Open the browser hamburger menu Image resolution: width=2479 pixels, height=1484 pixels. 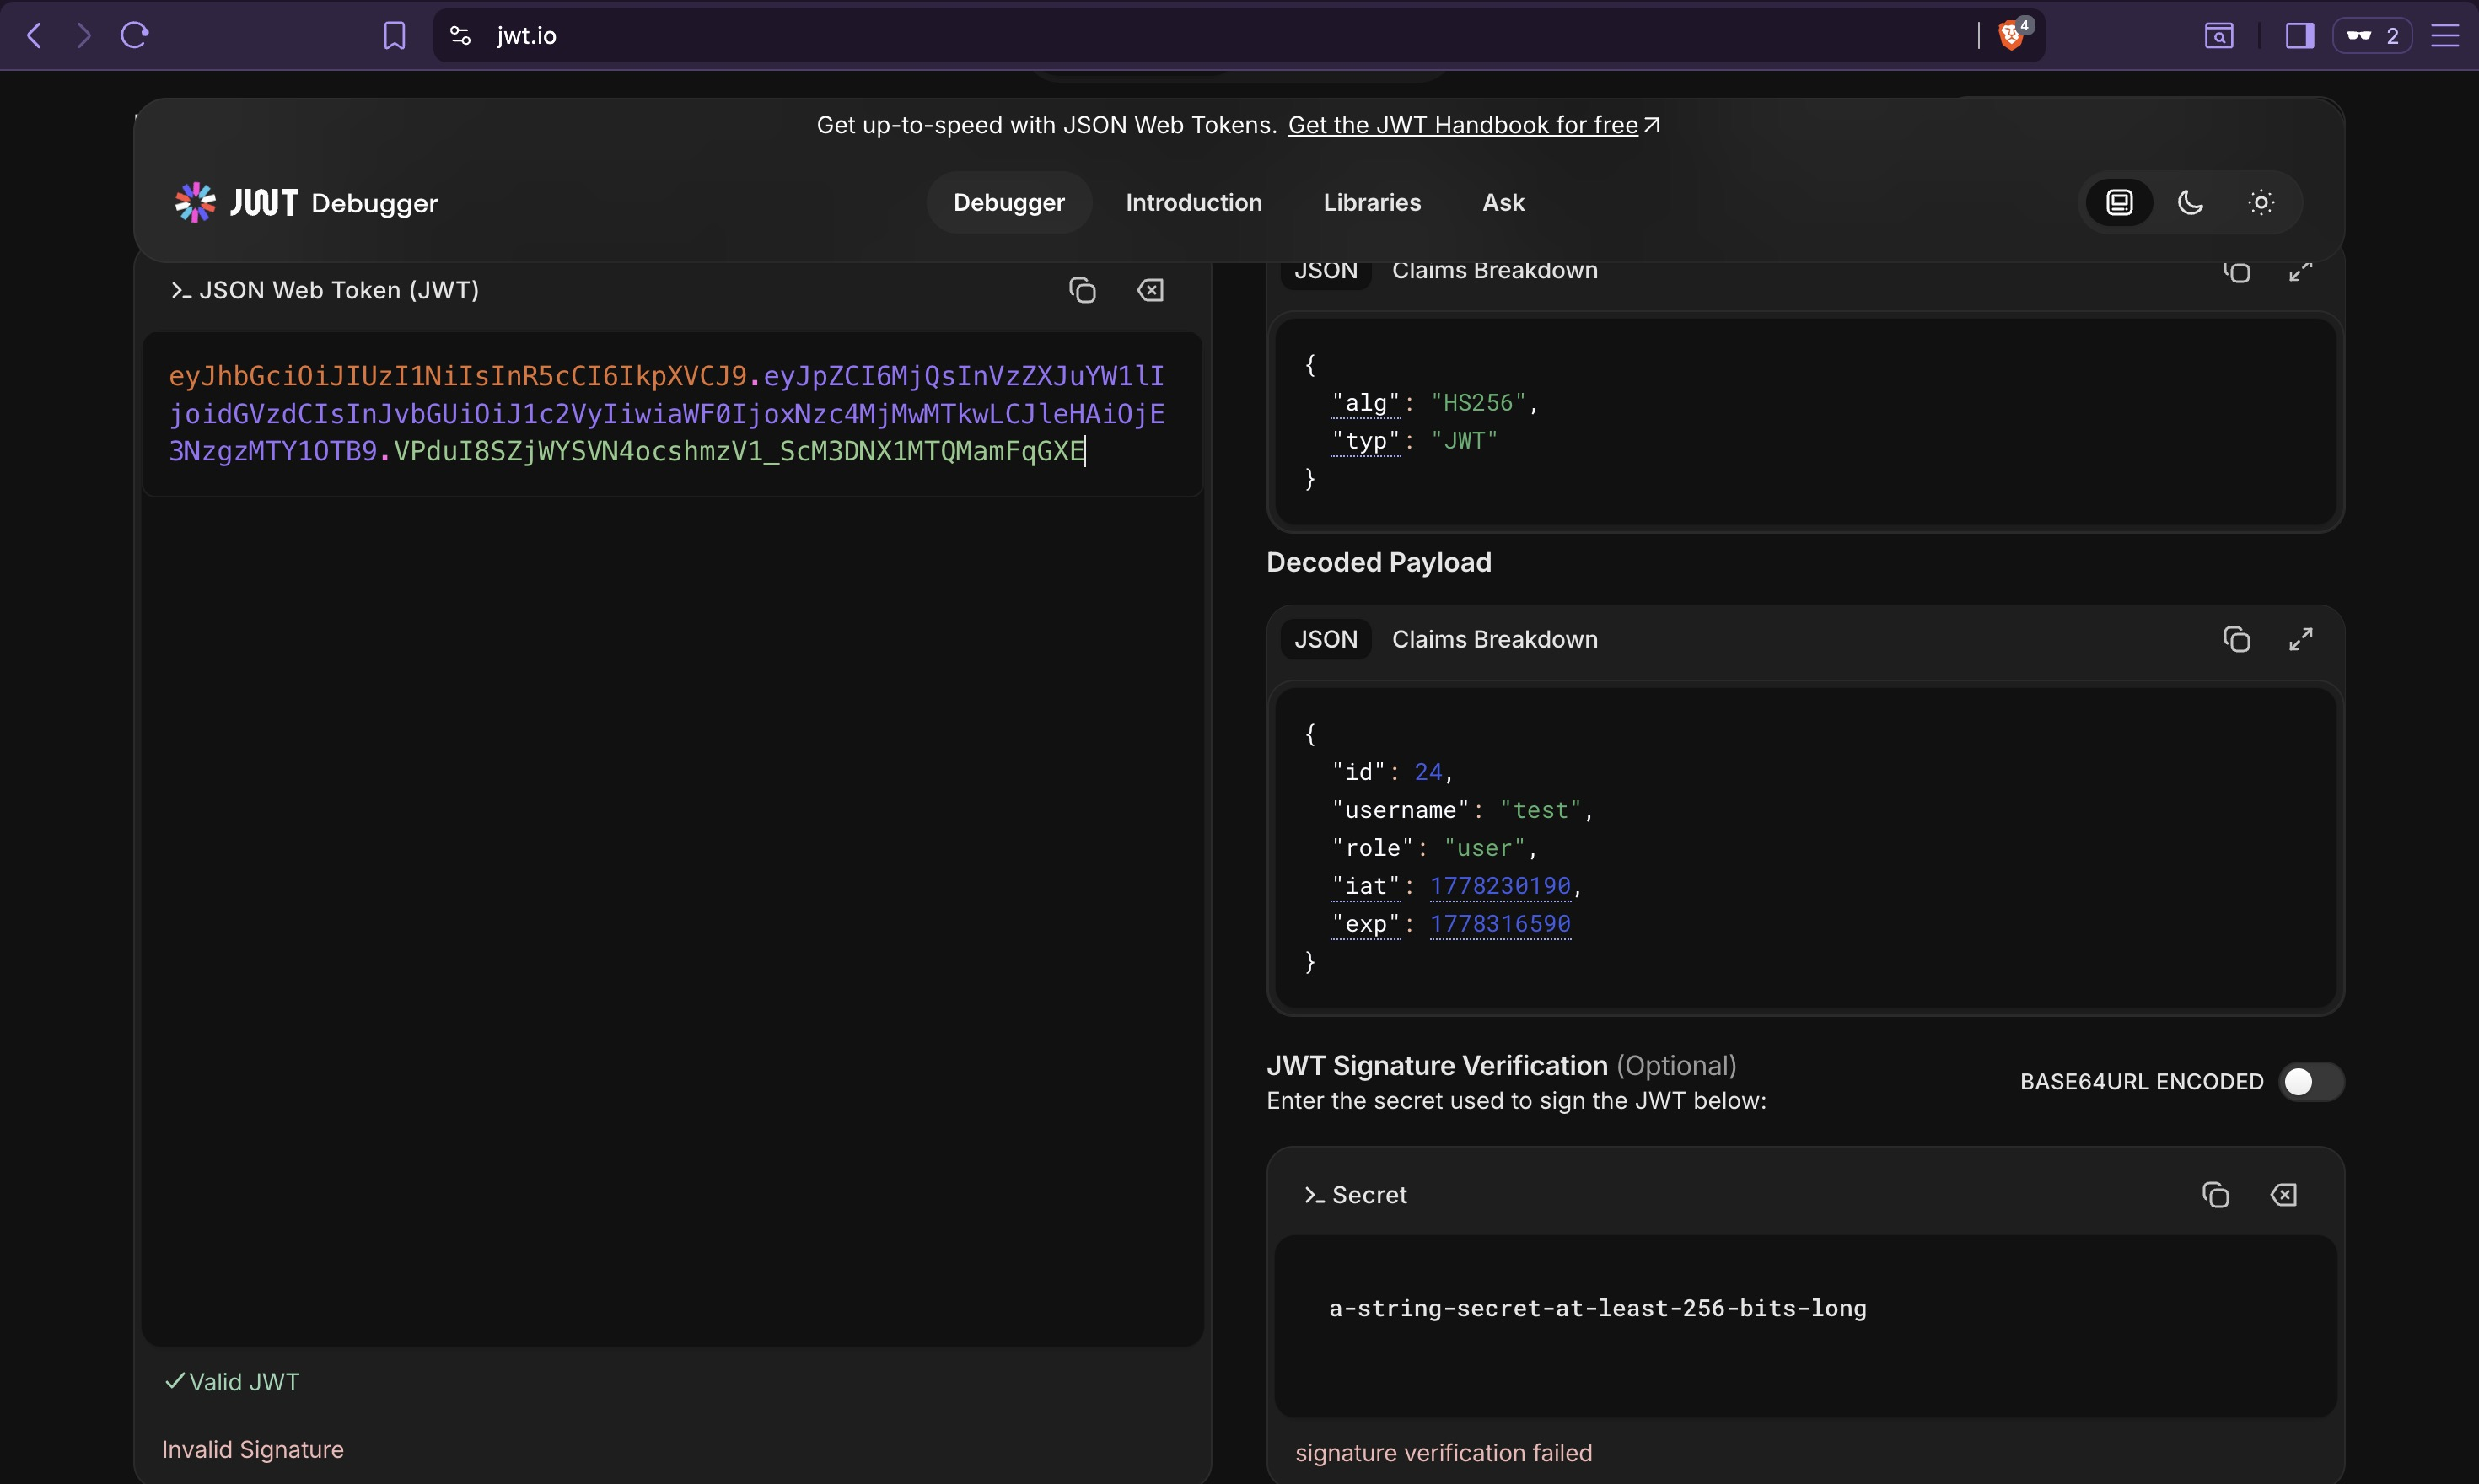coord(2444,36)
